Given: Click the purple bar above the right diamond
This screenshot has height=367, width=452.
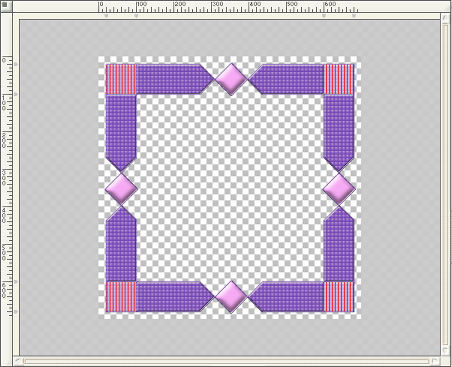Looking at the screenshot, I should 339,133.
